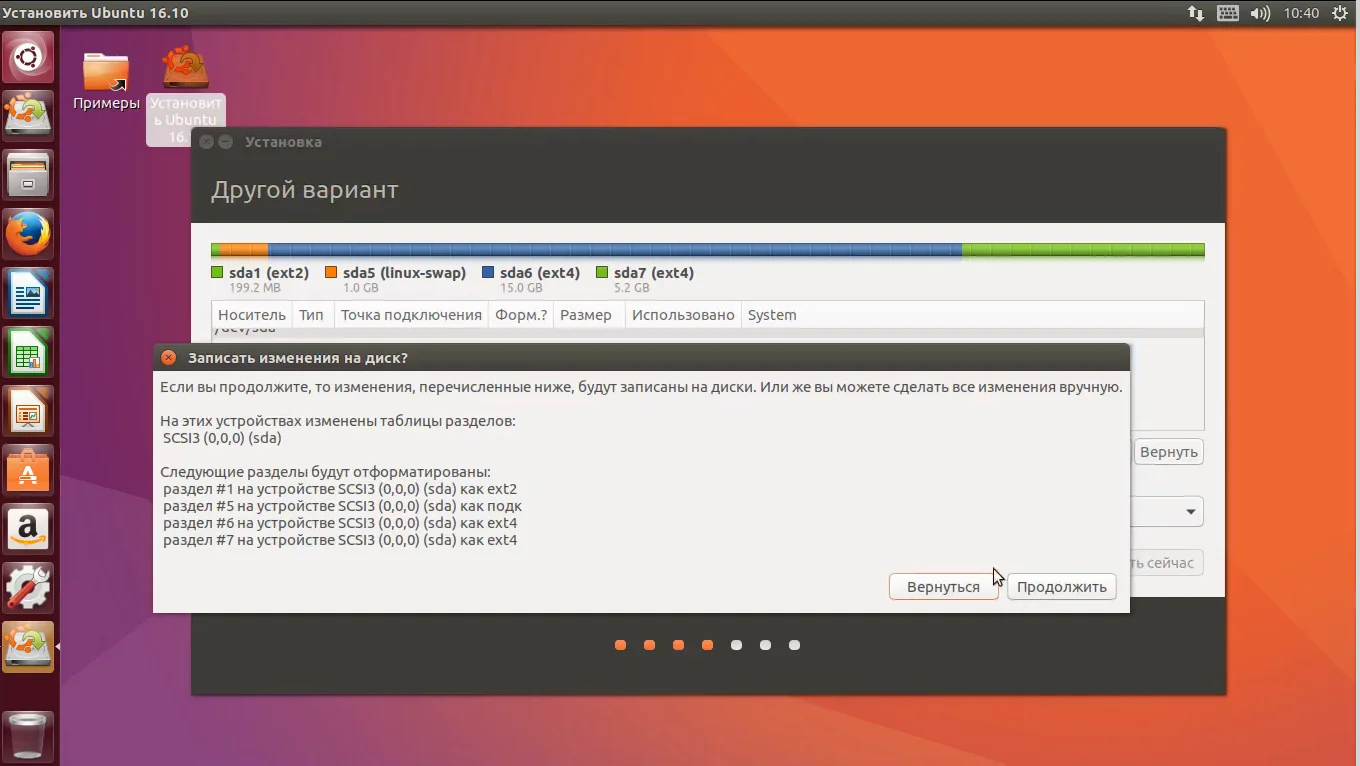Launch LibreOffice Writer from the launcher
1360x766 pixels.
[x=28, y=293]
